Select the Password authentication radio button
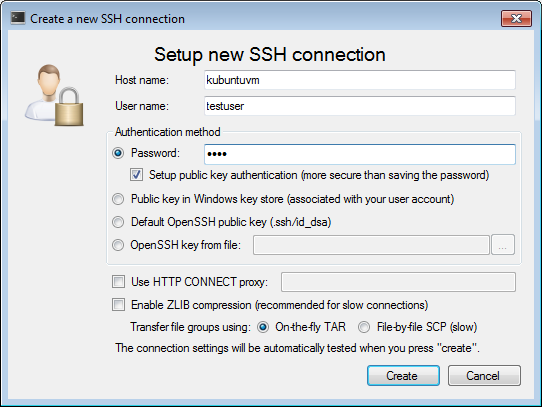 [x=118, y=153]
